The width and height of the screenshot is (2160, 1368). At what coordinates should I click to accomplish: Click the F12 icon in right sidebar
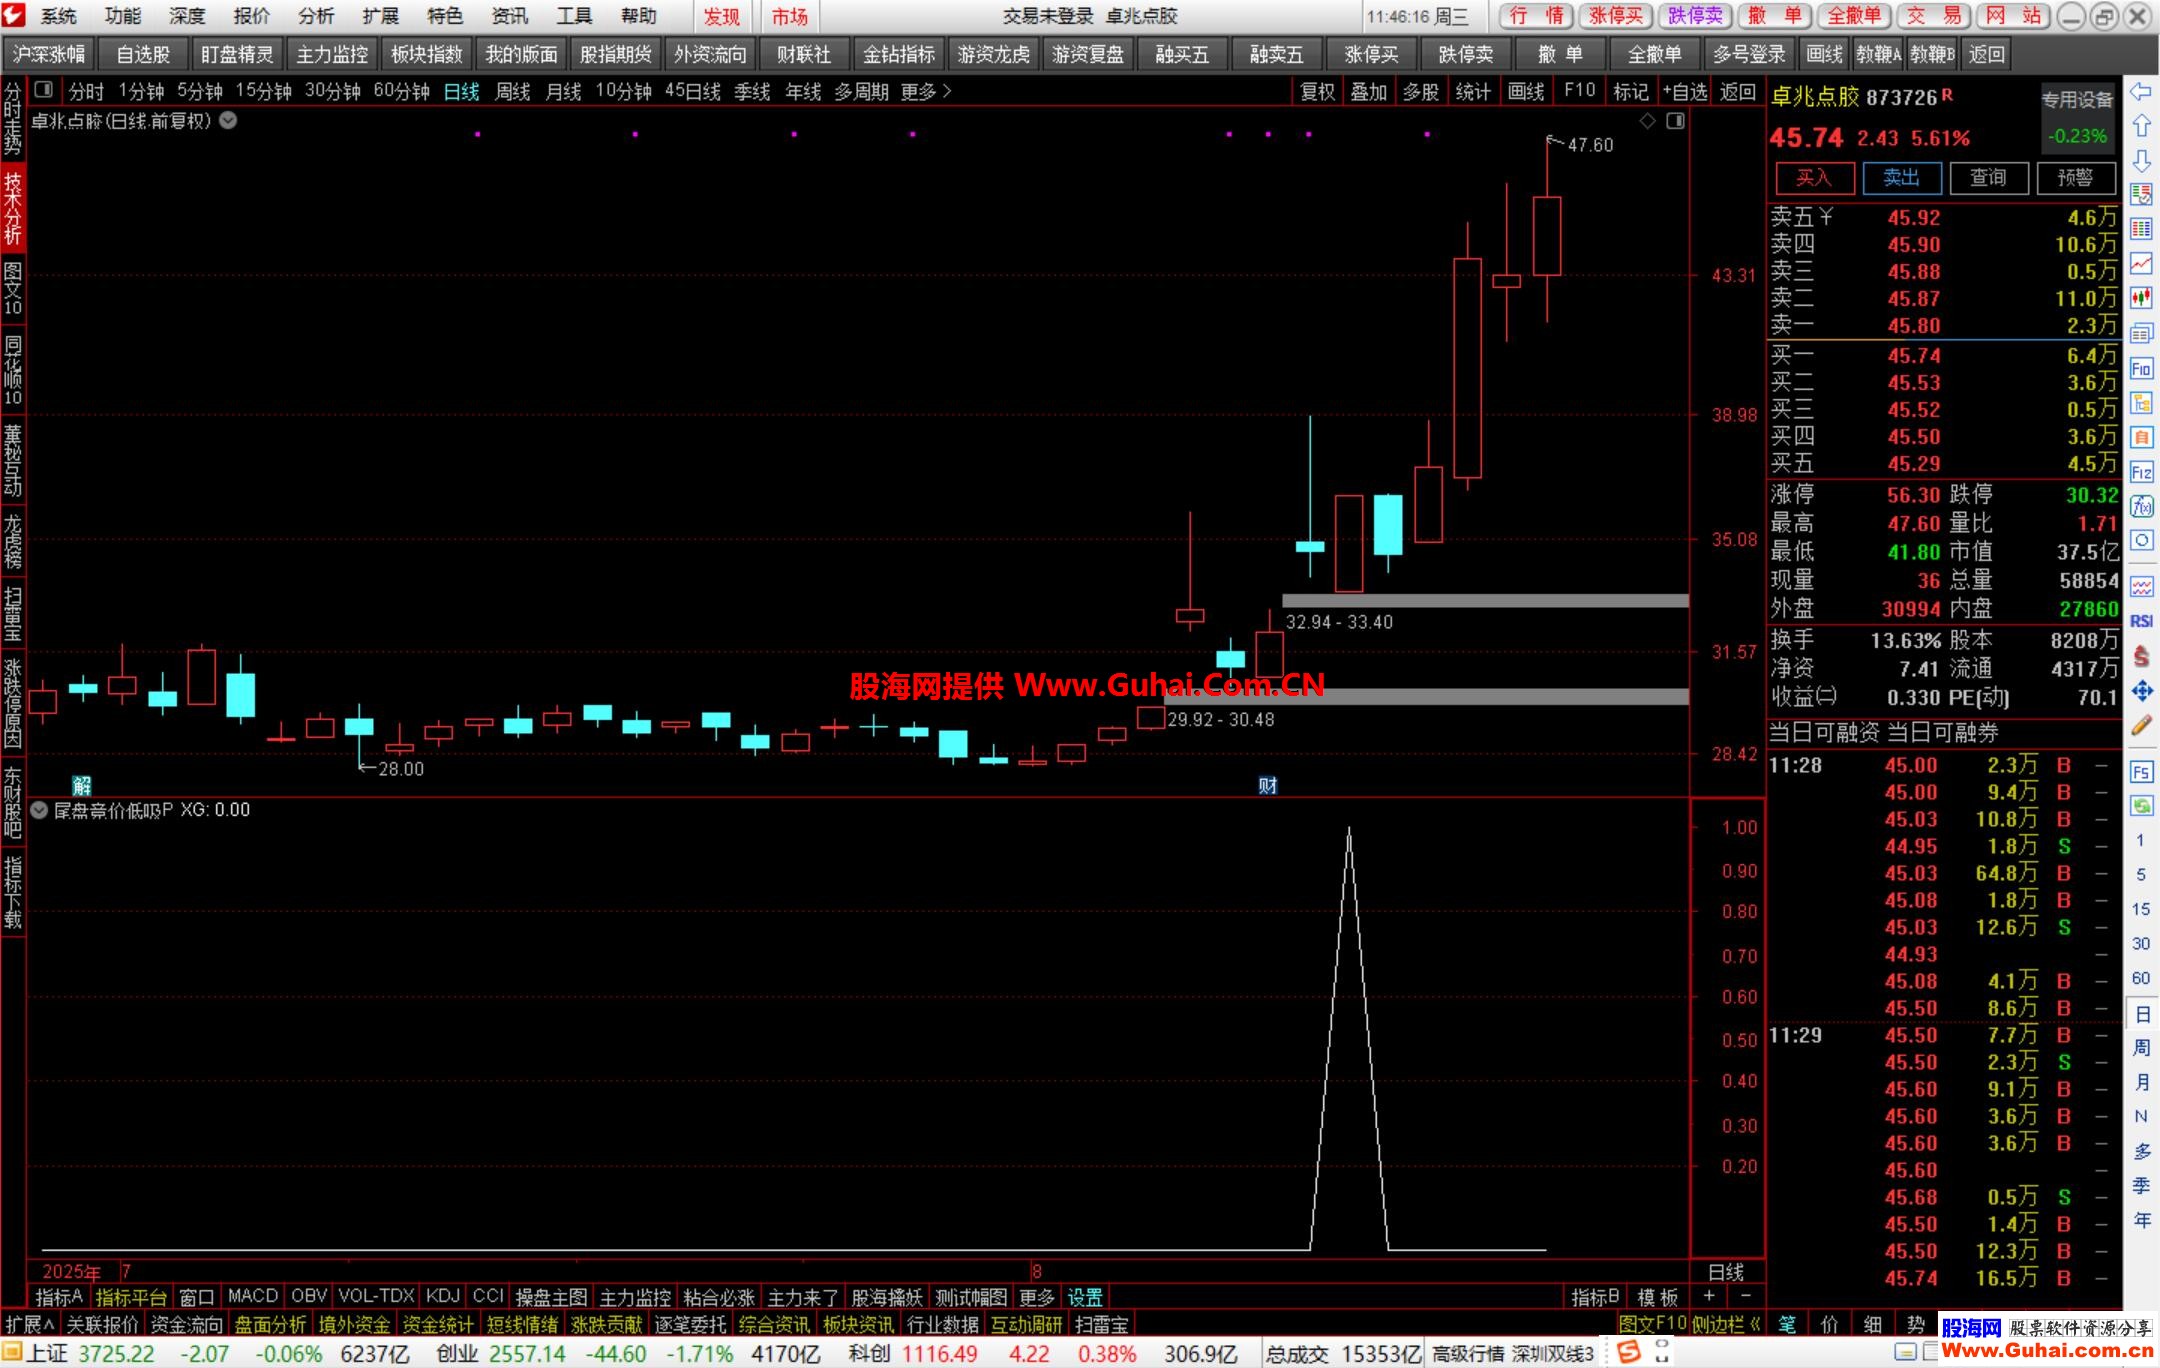coord(2141,471)
